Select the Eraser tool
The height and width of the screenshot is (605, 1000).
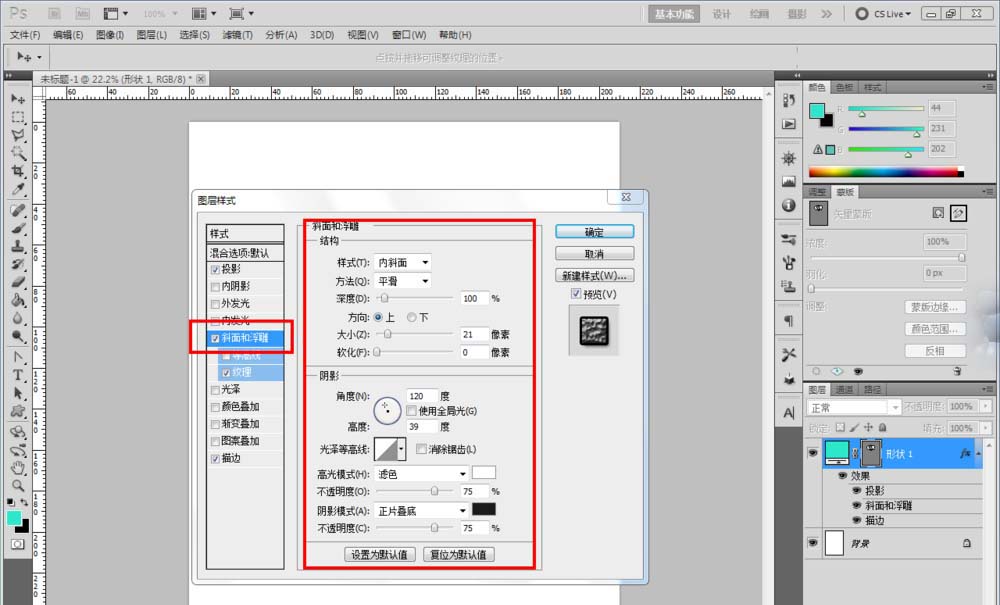tap(18, 282)
